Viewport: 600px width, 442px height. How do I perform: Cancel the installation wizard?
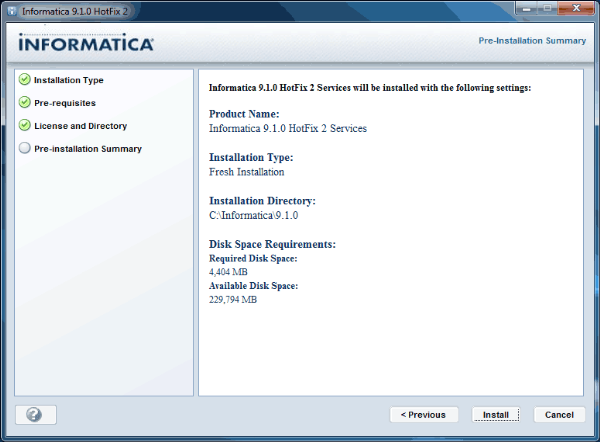coord(559,414)
